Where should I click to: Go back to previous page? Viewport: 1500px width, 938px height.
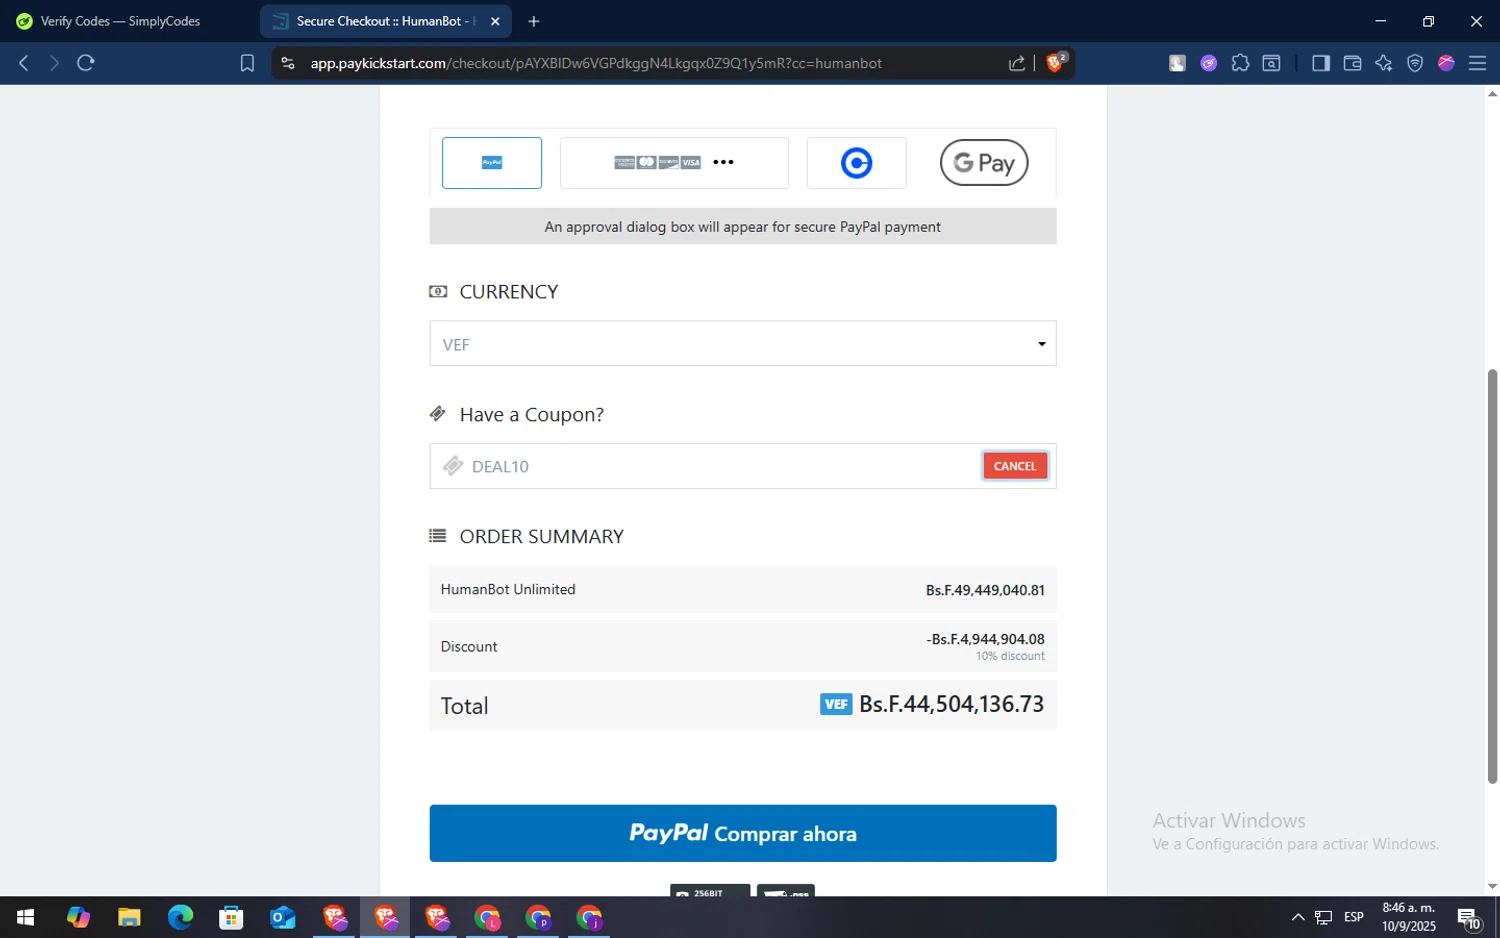[x=24, y=63]
